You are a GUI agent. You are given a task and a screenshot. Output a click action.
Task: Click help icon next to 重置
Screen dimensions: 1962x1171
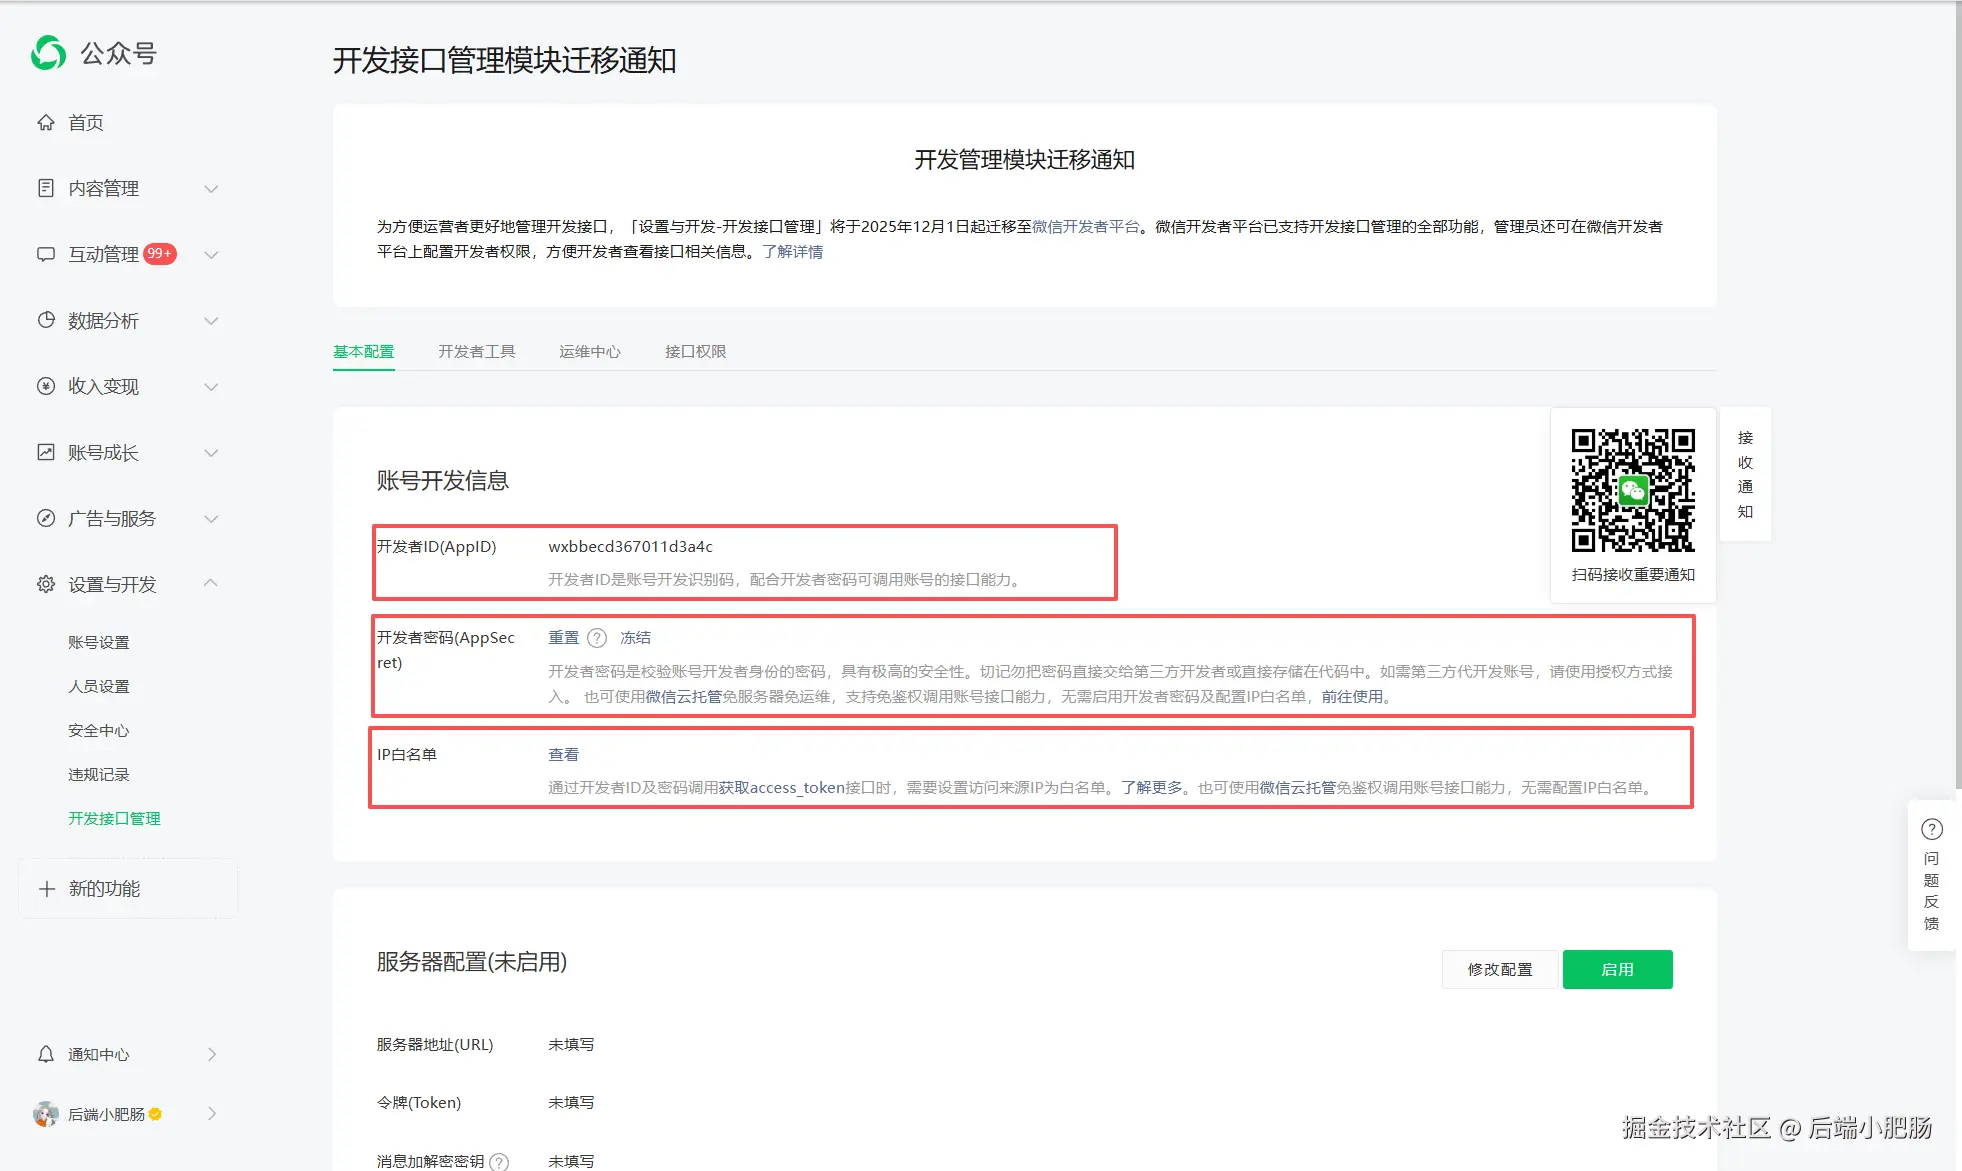click(x=597, y=638)
